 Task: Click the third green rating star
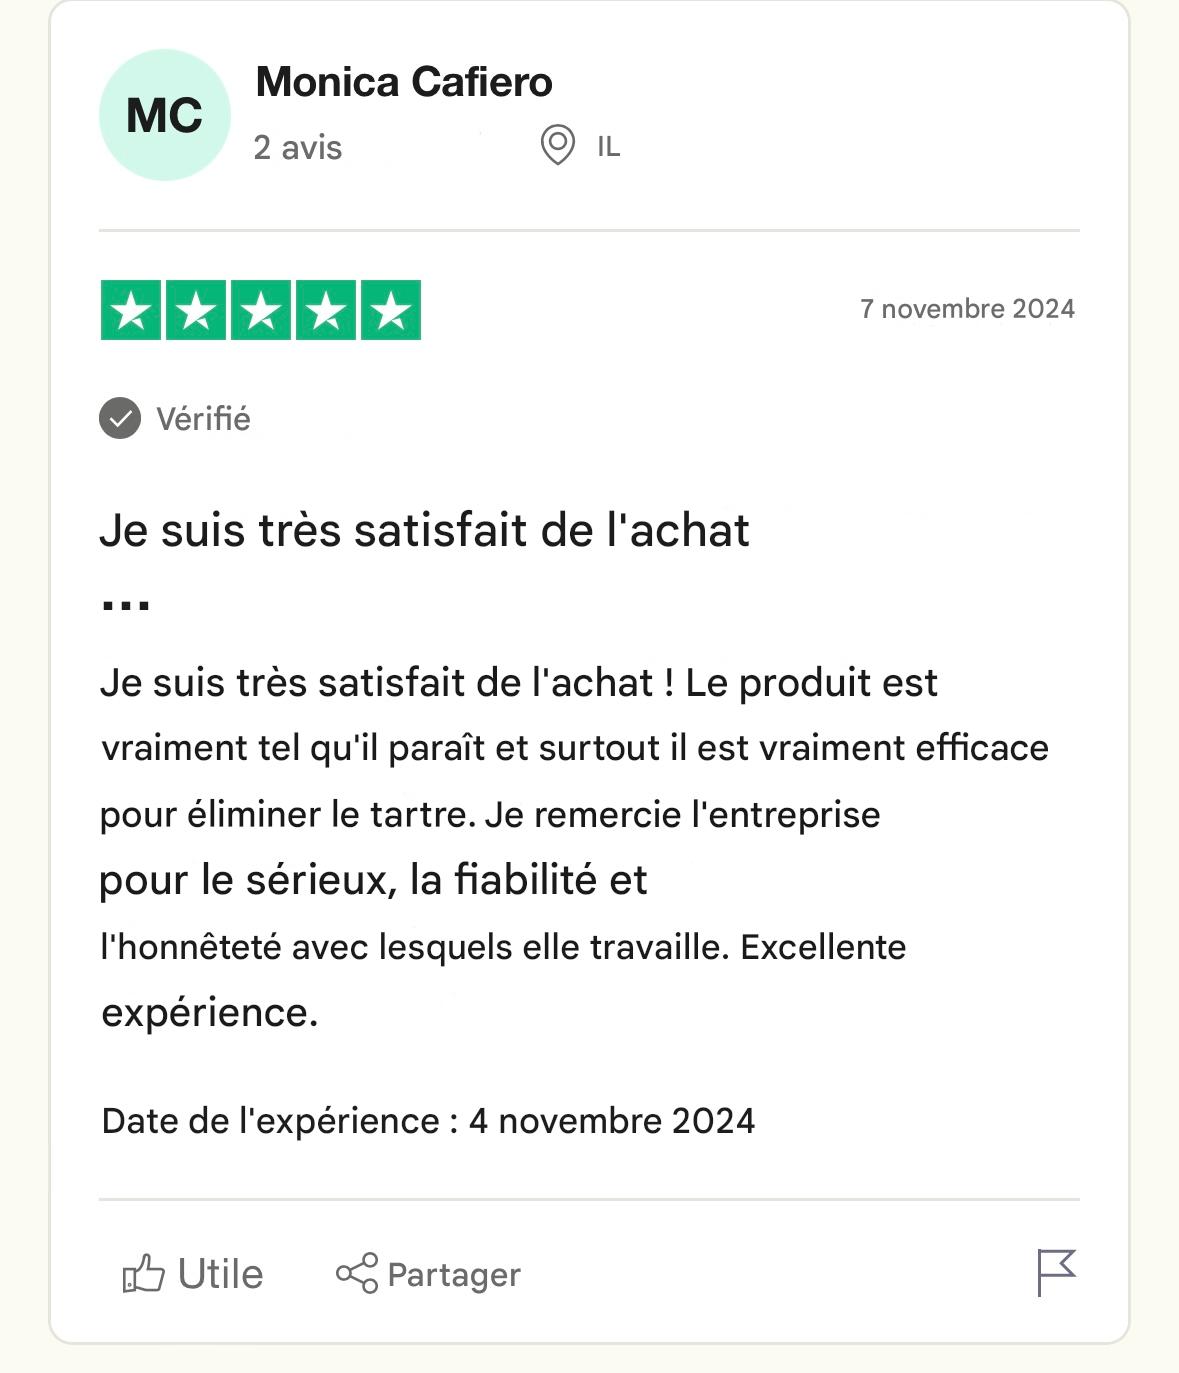pyautogui.click(x=261, y=310)
